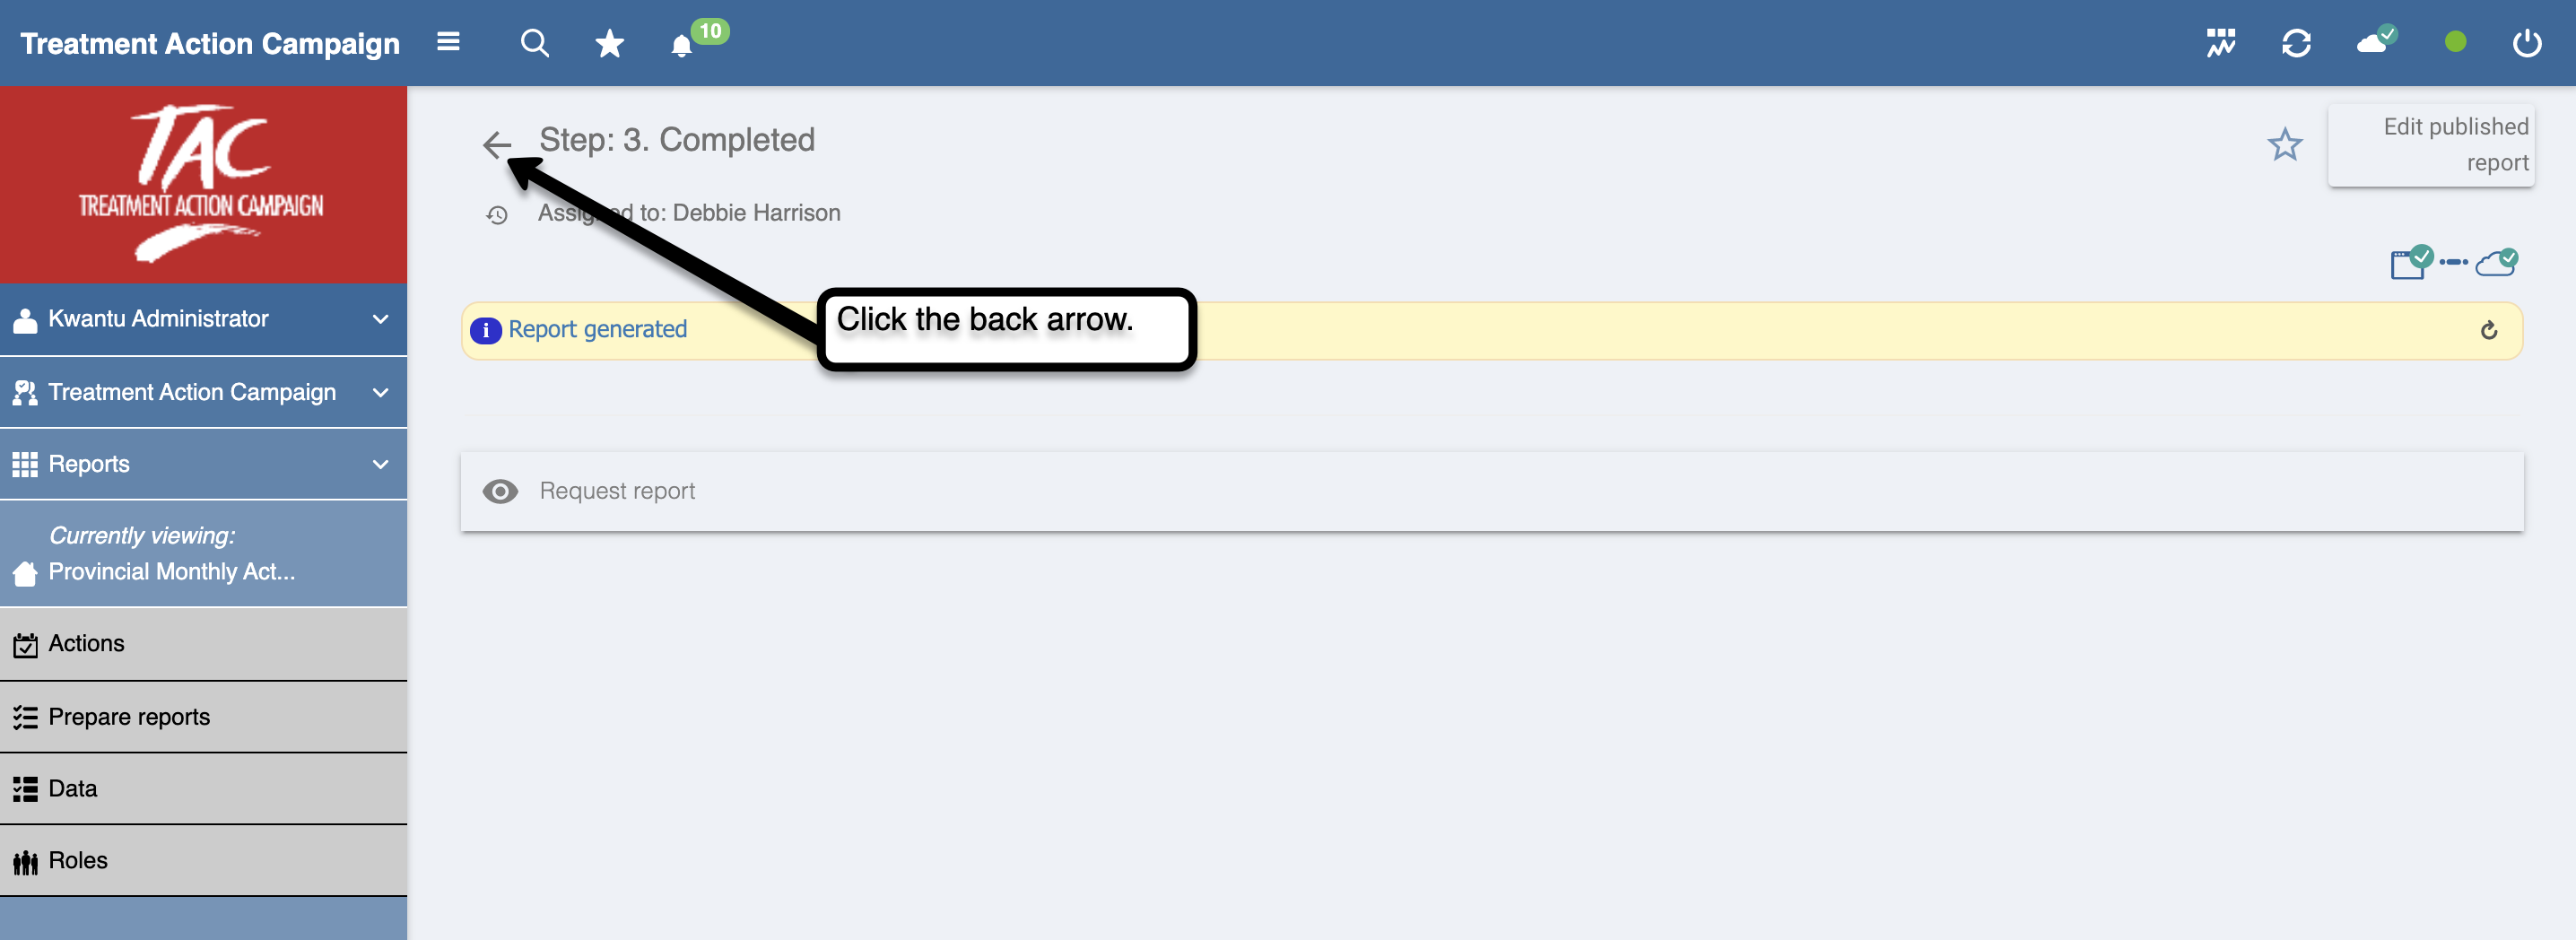Click the Edit published report button
Viewport: 2576px width, 940px height.
coord(2430,145)
